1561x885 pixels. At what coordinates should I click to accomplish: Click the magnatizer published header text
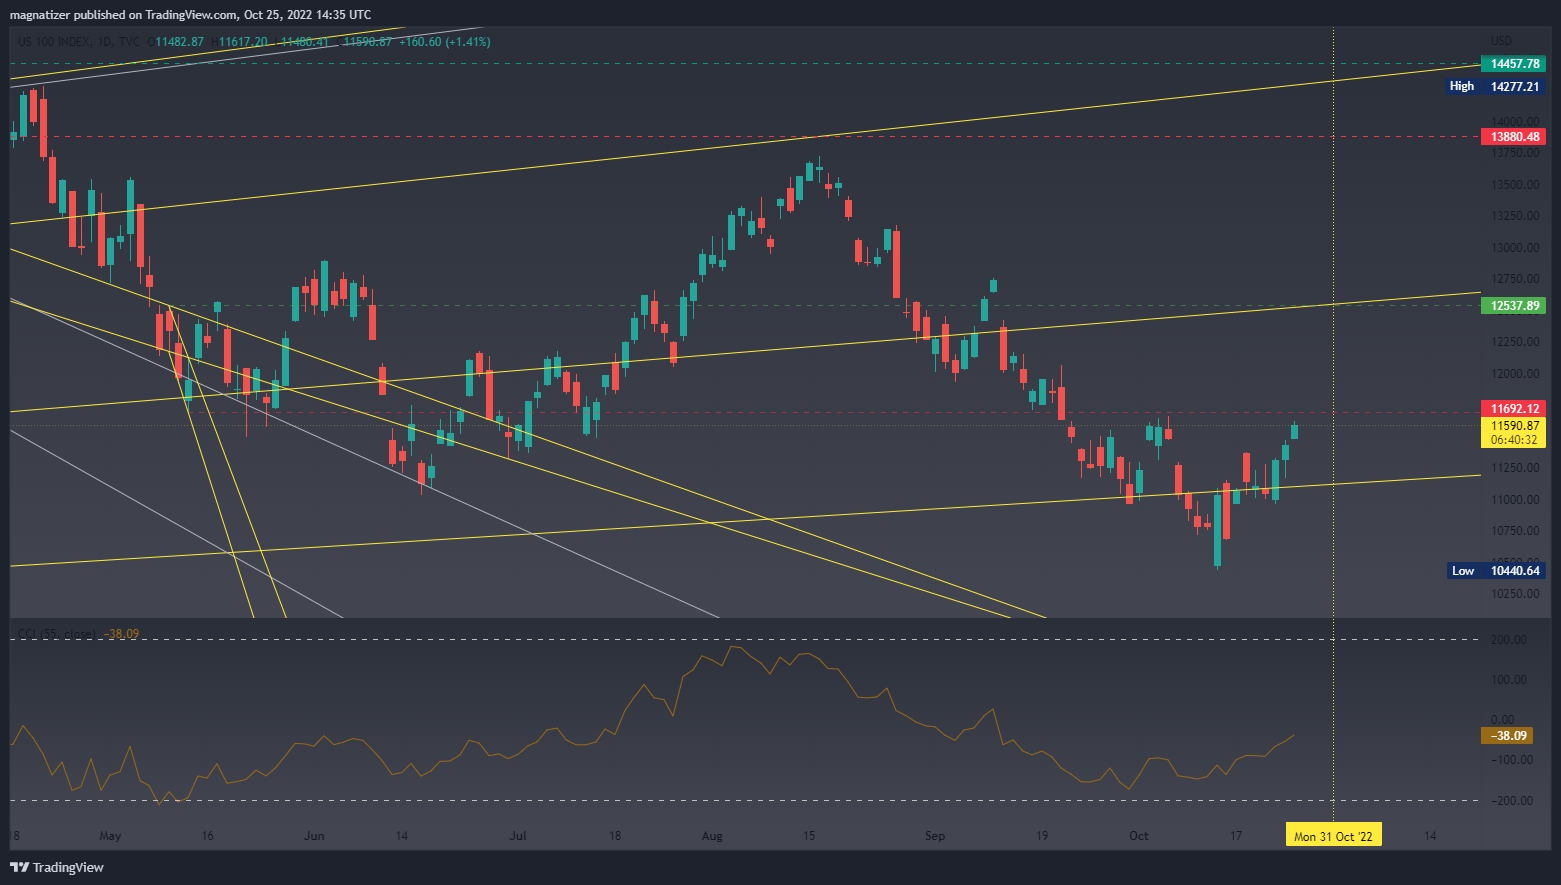190,15
